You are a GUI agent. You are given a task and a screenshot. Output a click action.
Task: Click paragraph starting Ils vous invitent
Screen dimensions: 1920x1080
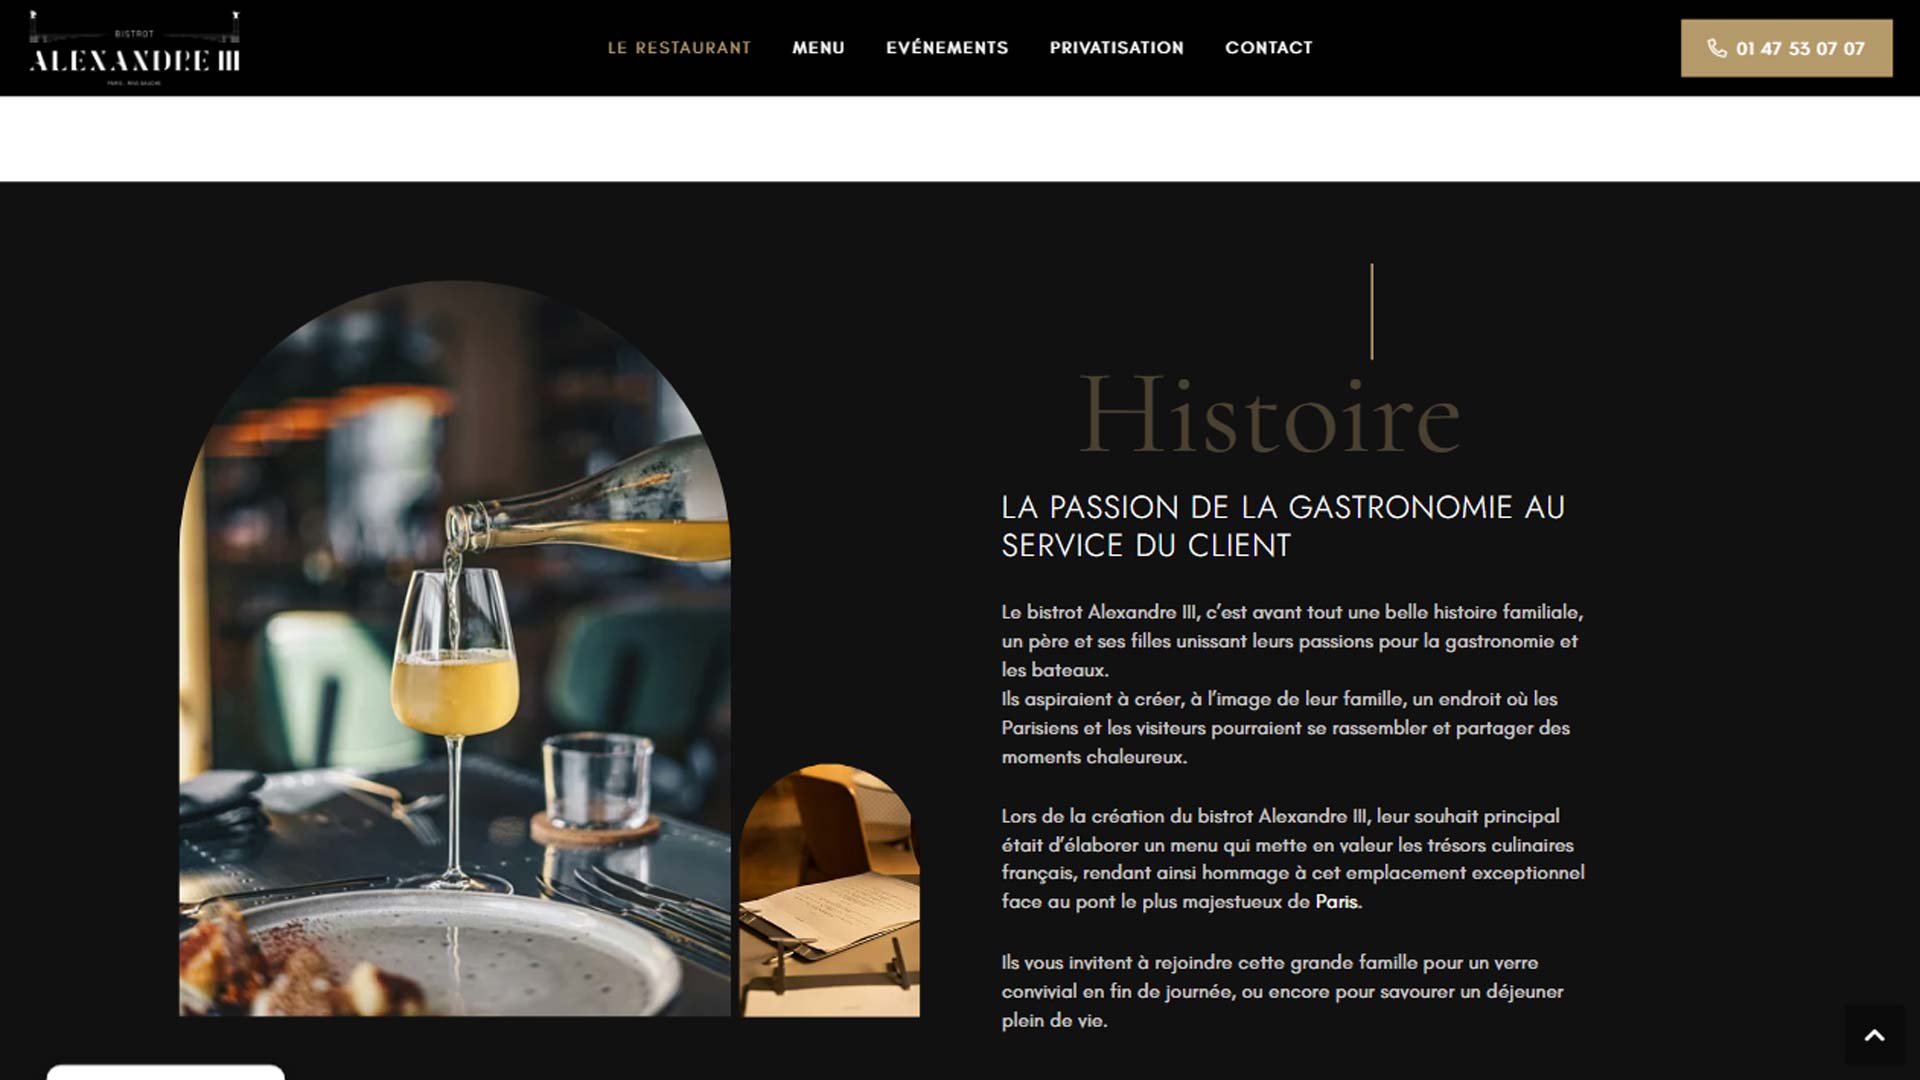point(1283,991)
